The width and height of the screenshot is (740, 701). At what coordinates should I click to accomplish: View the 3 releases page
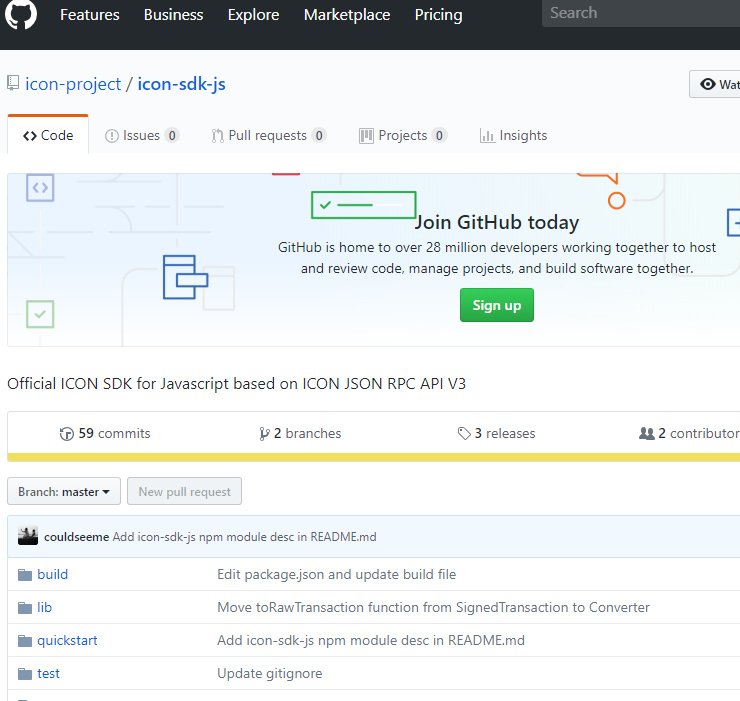pos(496,433)
